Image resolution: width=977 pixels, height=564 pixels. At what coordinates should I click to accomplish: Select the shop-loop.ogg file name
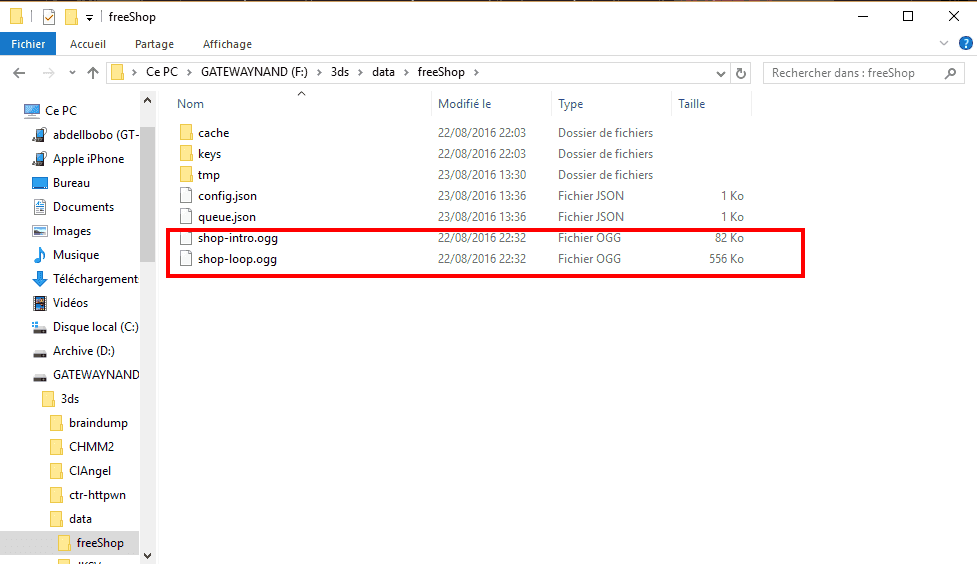coord(237,259)
